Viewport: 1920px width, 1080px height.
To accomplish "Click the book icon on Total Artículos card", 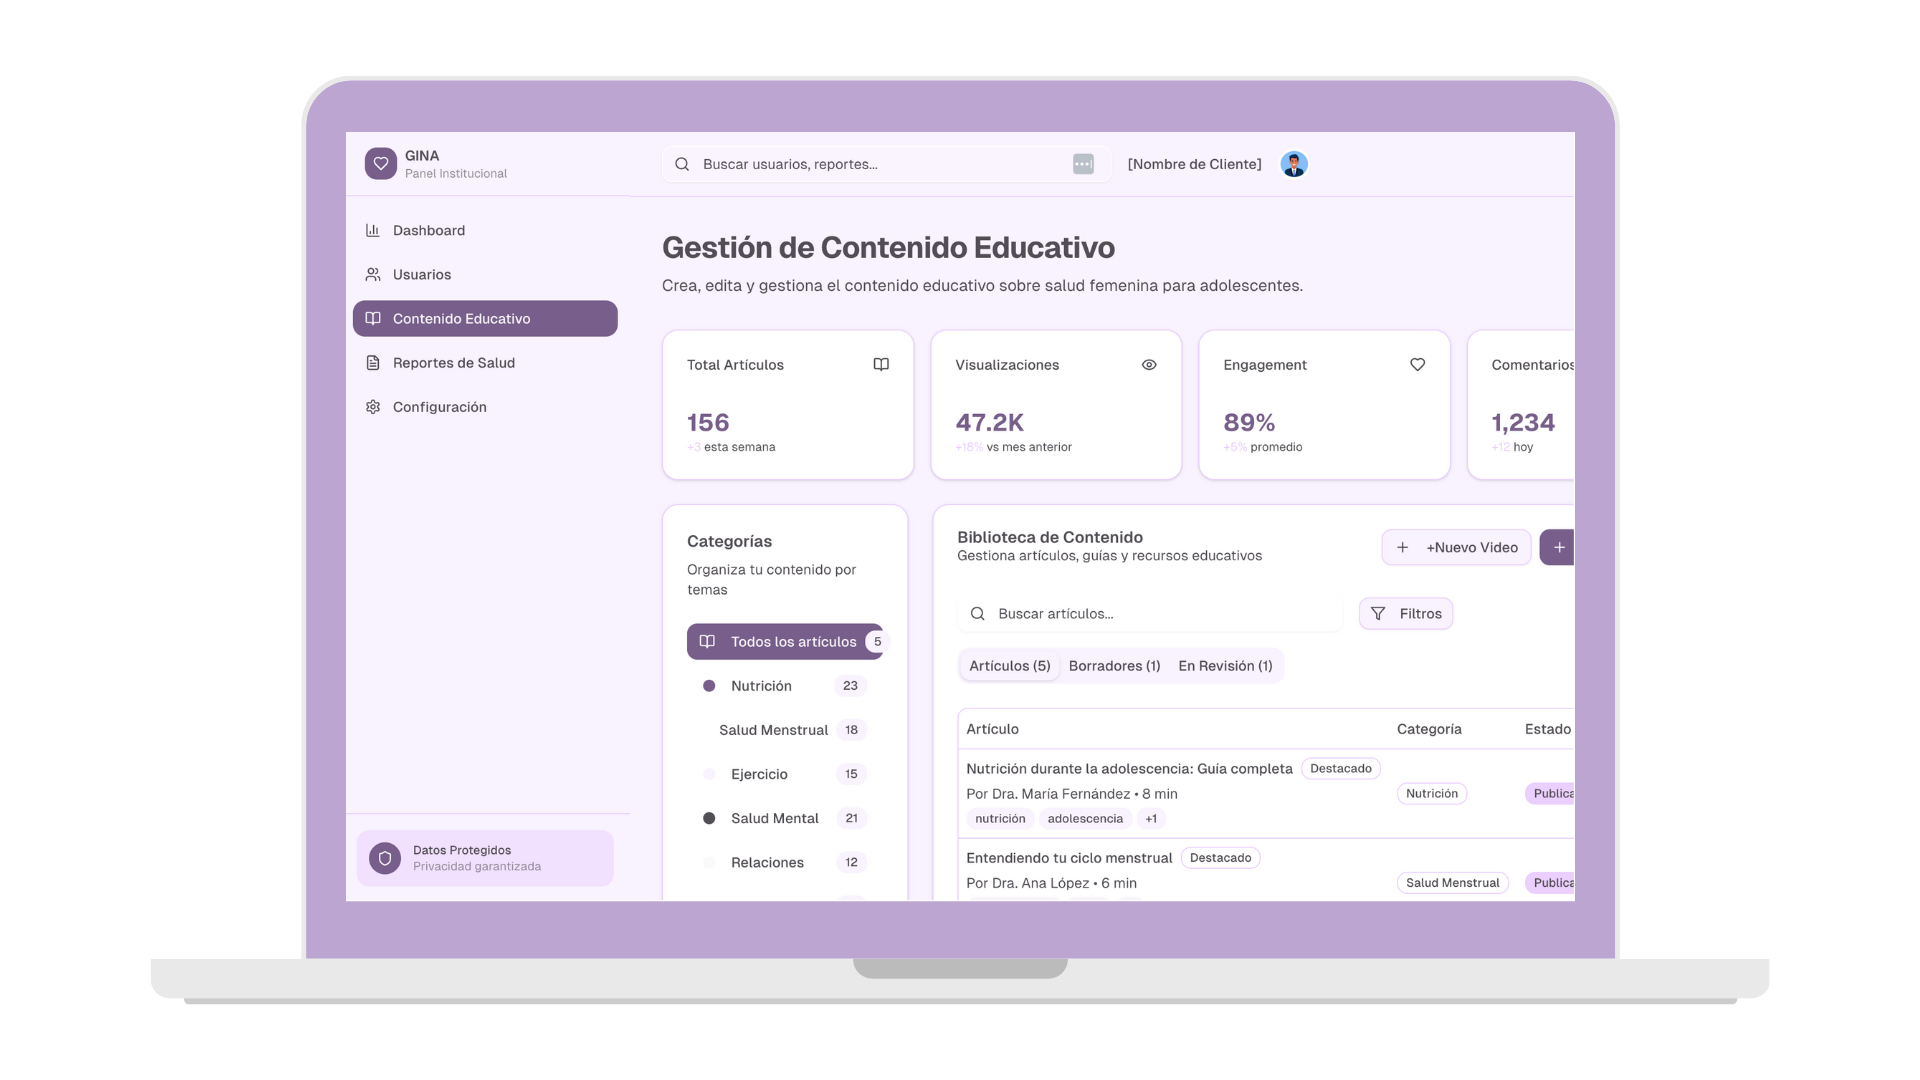I will (881, 365).
